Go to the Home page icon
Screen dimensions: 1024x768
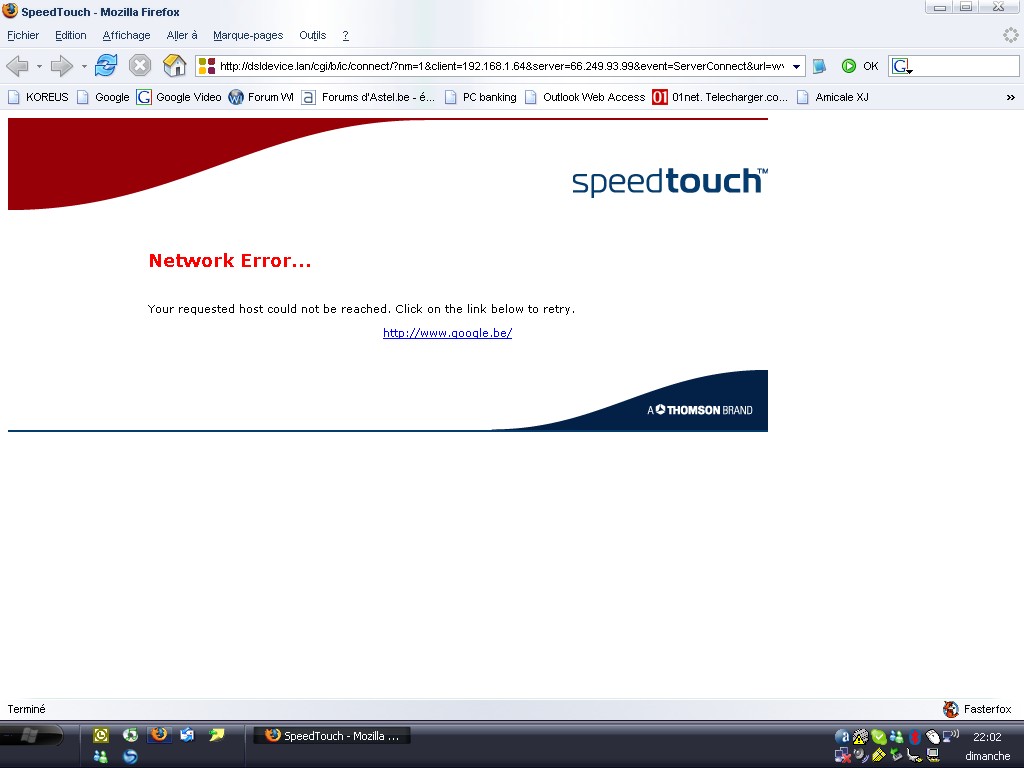(x=175, y=66)
